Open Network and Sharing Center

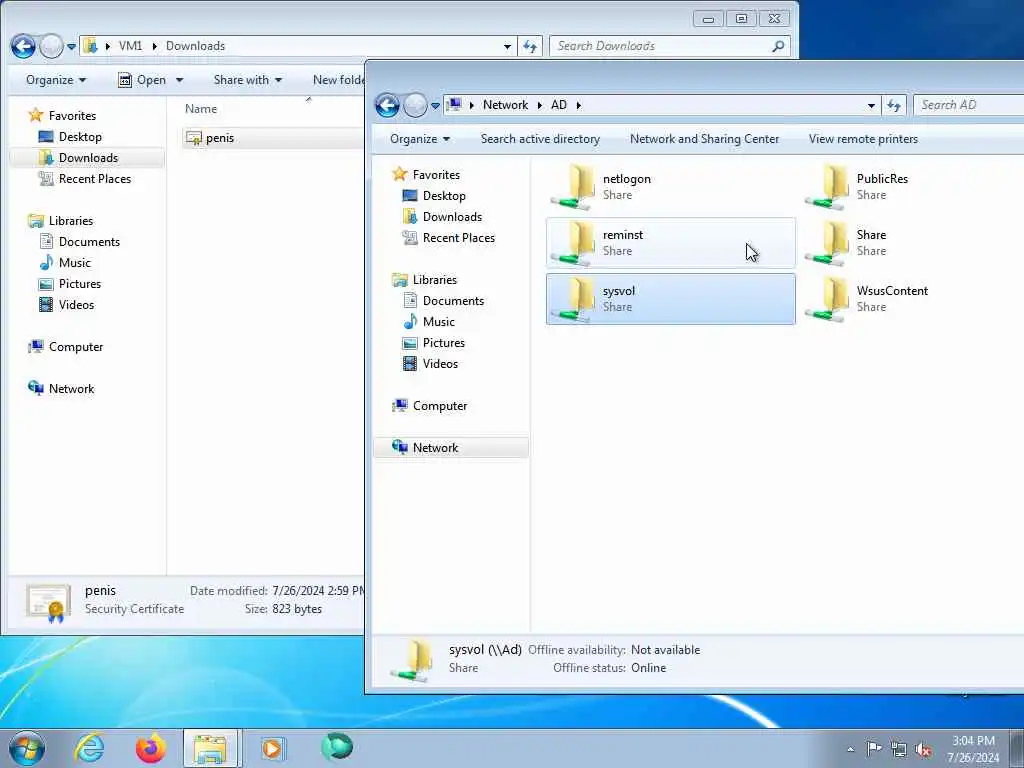click(x=704, y=139)
